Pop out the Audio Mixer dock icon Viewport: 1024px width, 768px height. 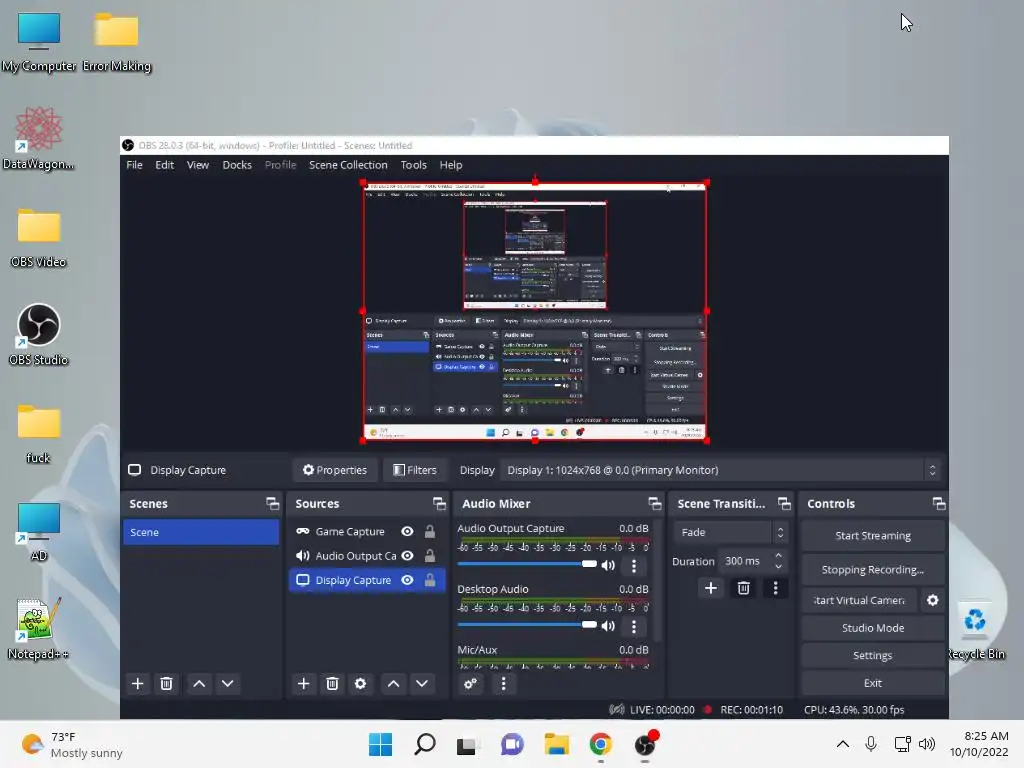[654, 504]
